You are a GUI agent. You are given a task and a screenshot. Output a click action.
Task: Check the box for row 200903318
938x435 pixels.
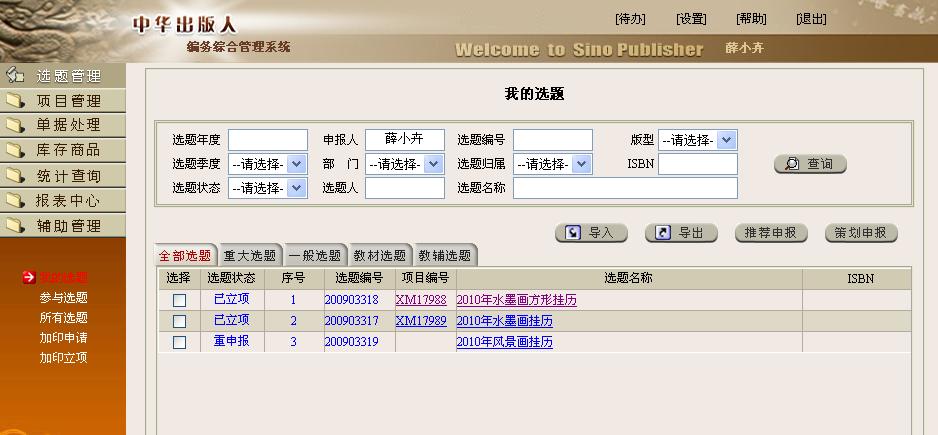[179, 300]
